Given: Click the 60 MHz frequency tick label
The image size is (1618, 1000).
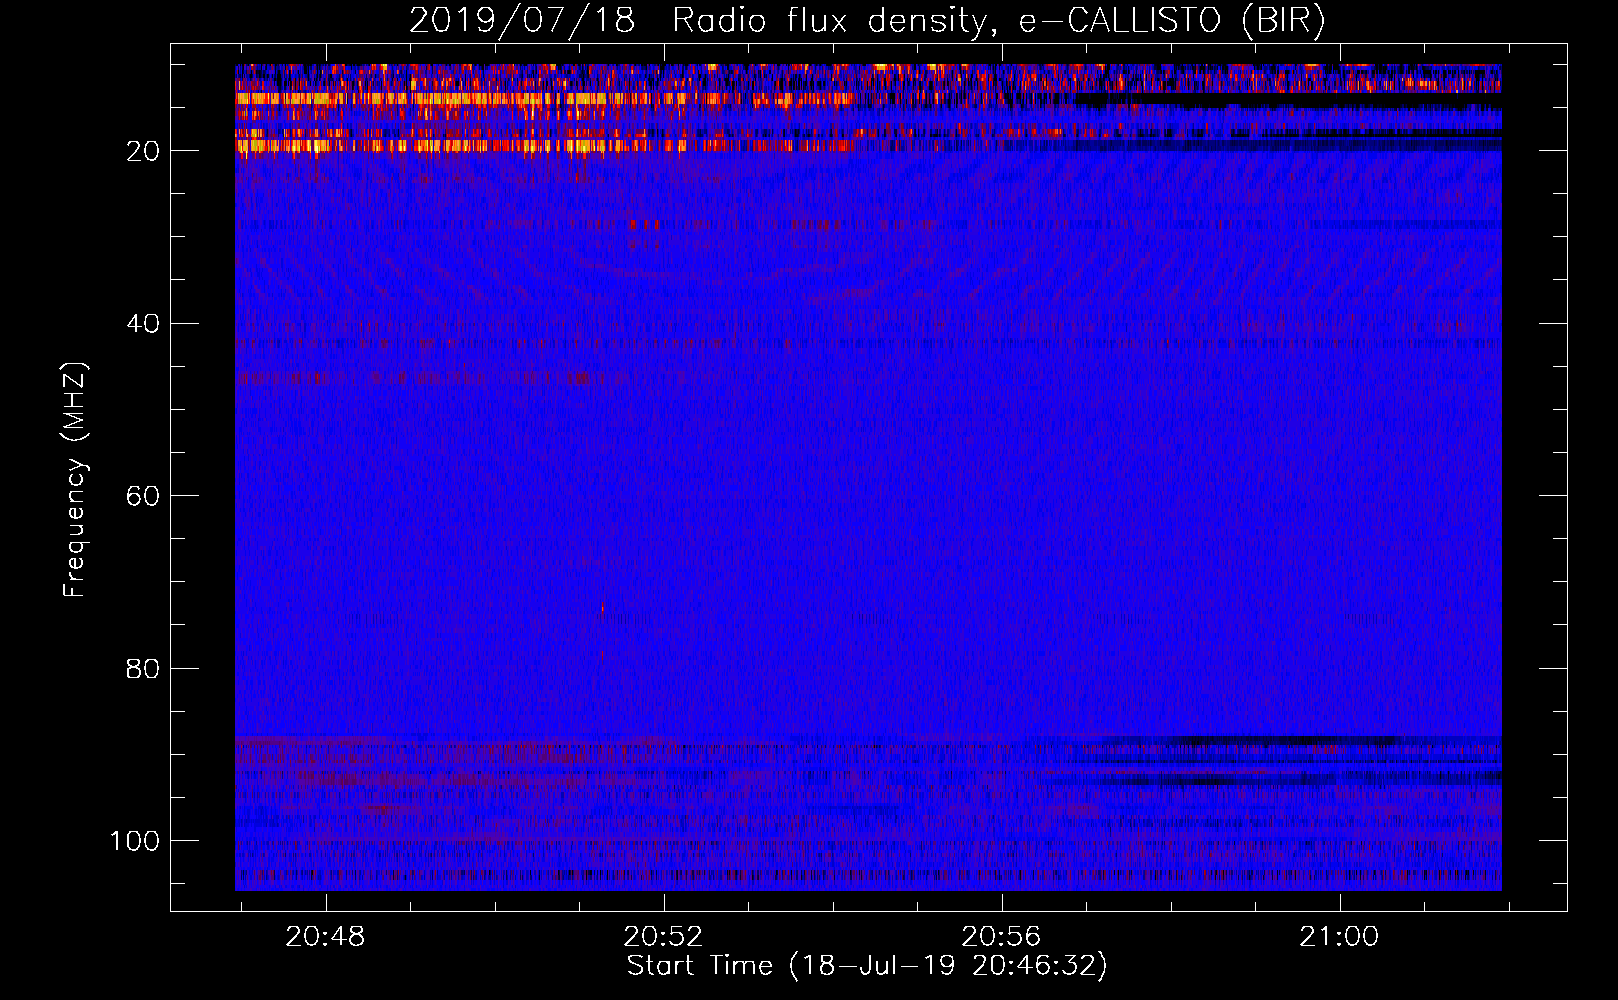Looking at the screenshot, I should coord(143,496).
